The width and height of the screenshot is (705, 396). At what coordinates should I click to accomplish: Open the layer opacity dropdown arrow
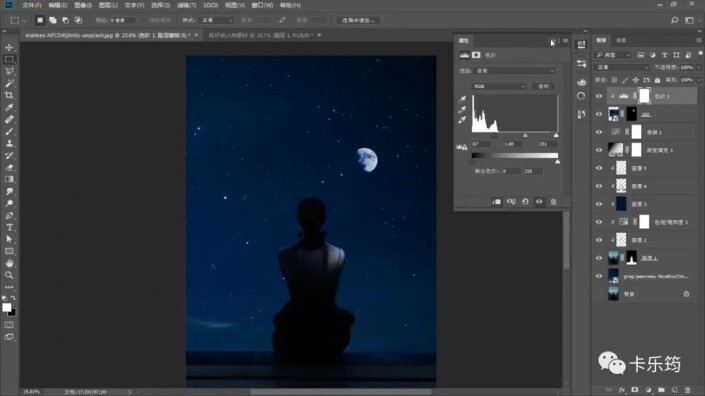tap(699, 67)
